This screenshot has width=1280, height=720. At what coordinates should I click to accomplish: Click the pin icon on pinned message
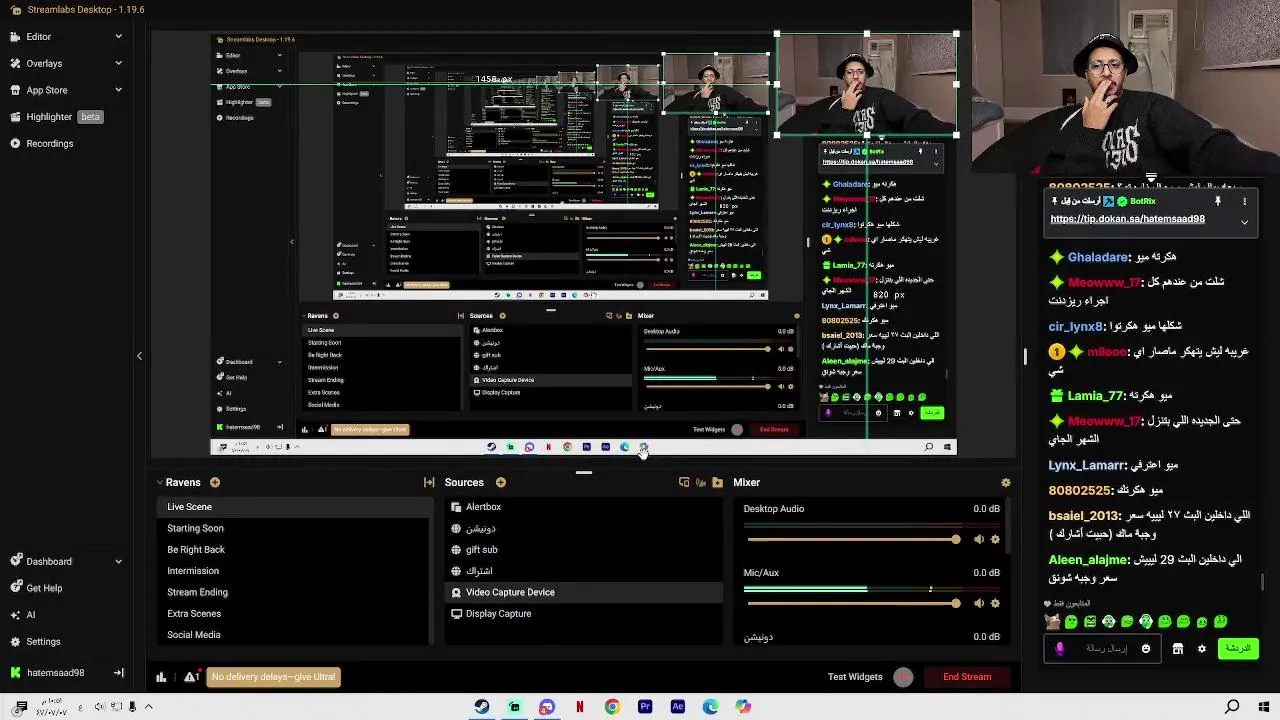click(1218, 201)
